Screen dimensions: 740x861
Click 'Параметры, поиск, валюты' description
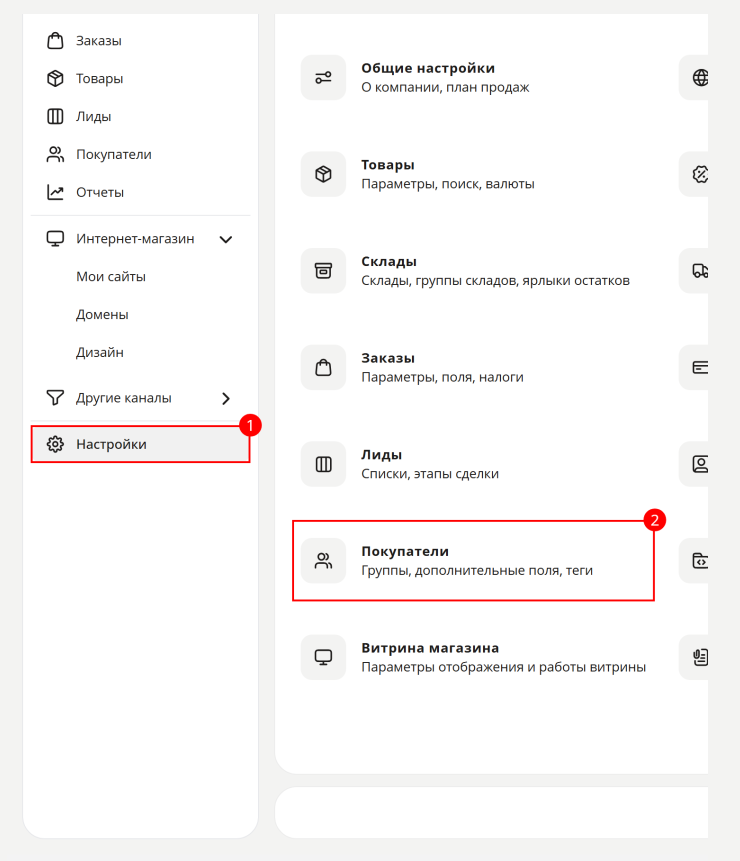[x=447, y=184]
